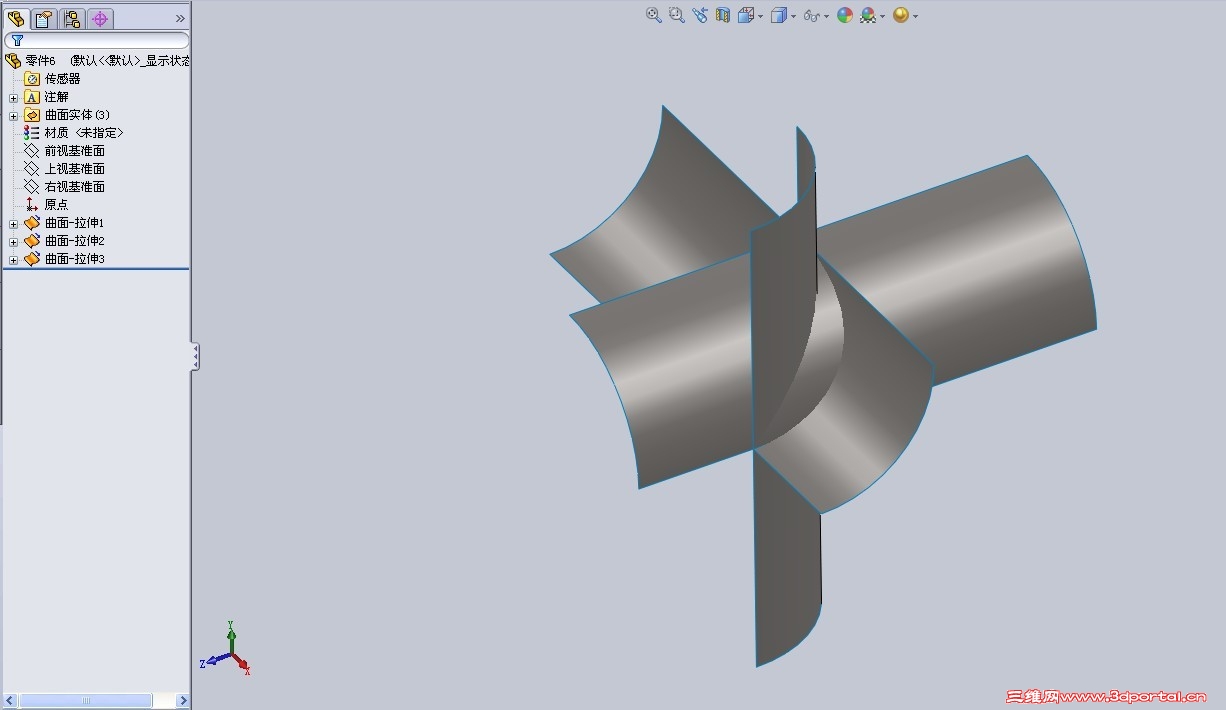Click the View Settings gold sphere icon
1226x710 pixels.
click(x=901, y=15)
